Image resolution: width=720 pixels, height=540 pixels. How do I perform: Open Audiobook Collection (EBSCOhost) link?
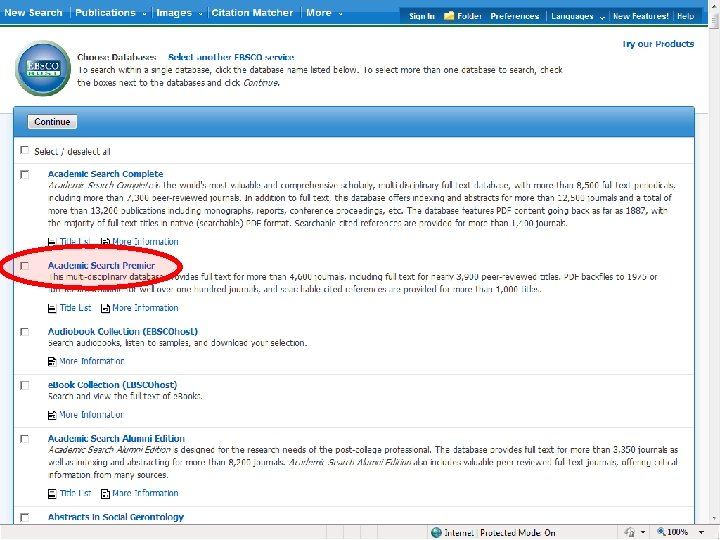(x=123, y=332)
